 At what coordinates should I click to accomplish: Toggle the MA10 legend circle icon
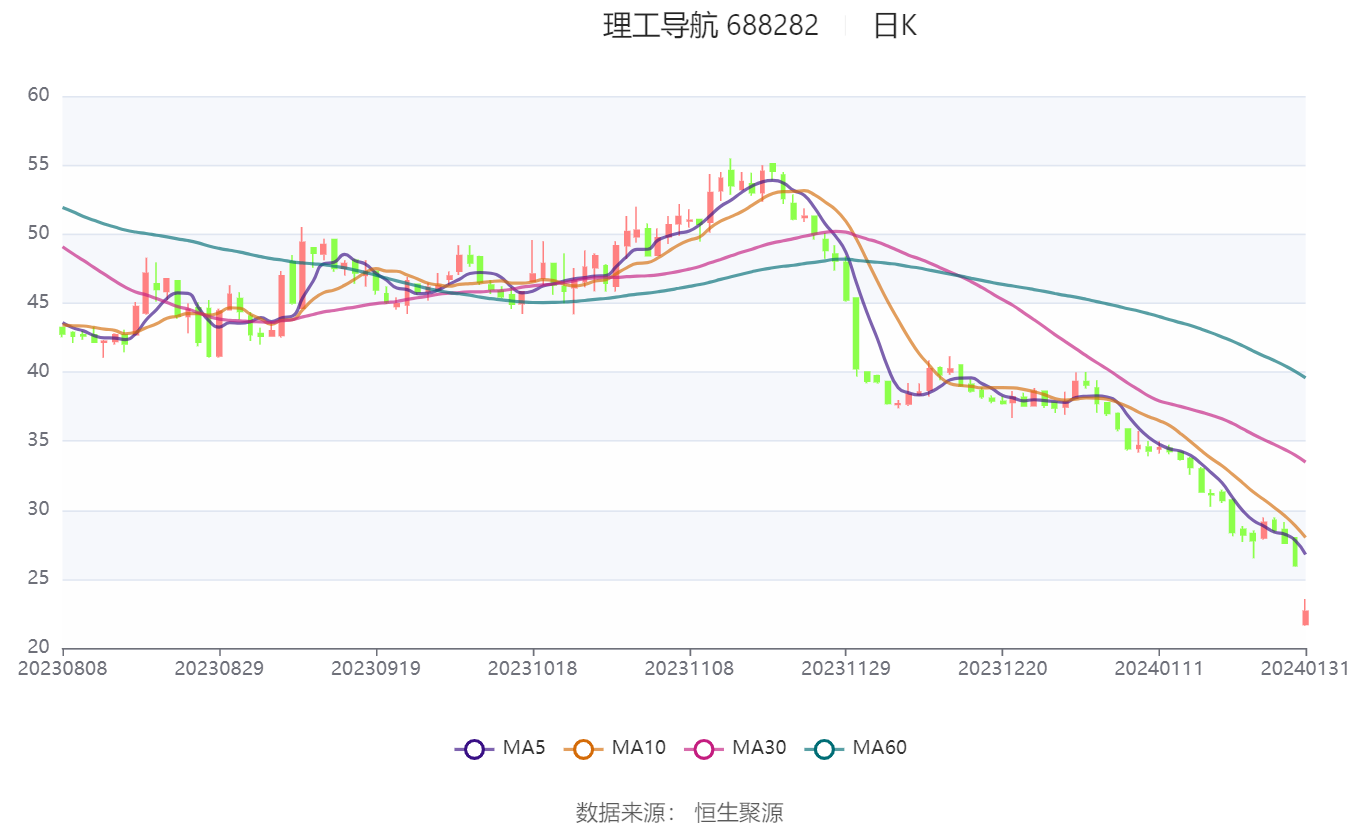coord(583,748)
